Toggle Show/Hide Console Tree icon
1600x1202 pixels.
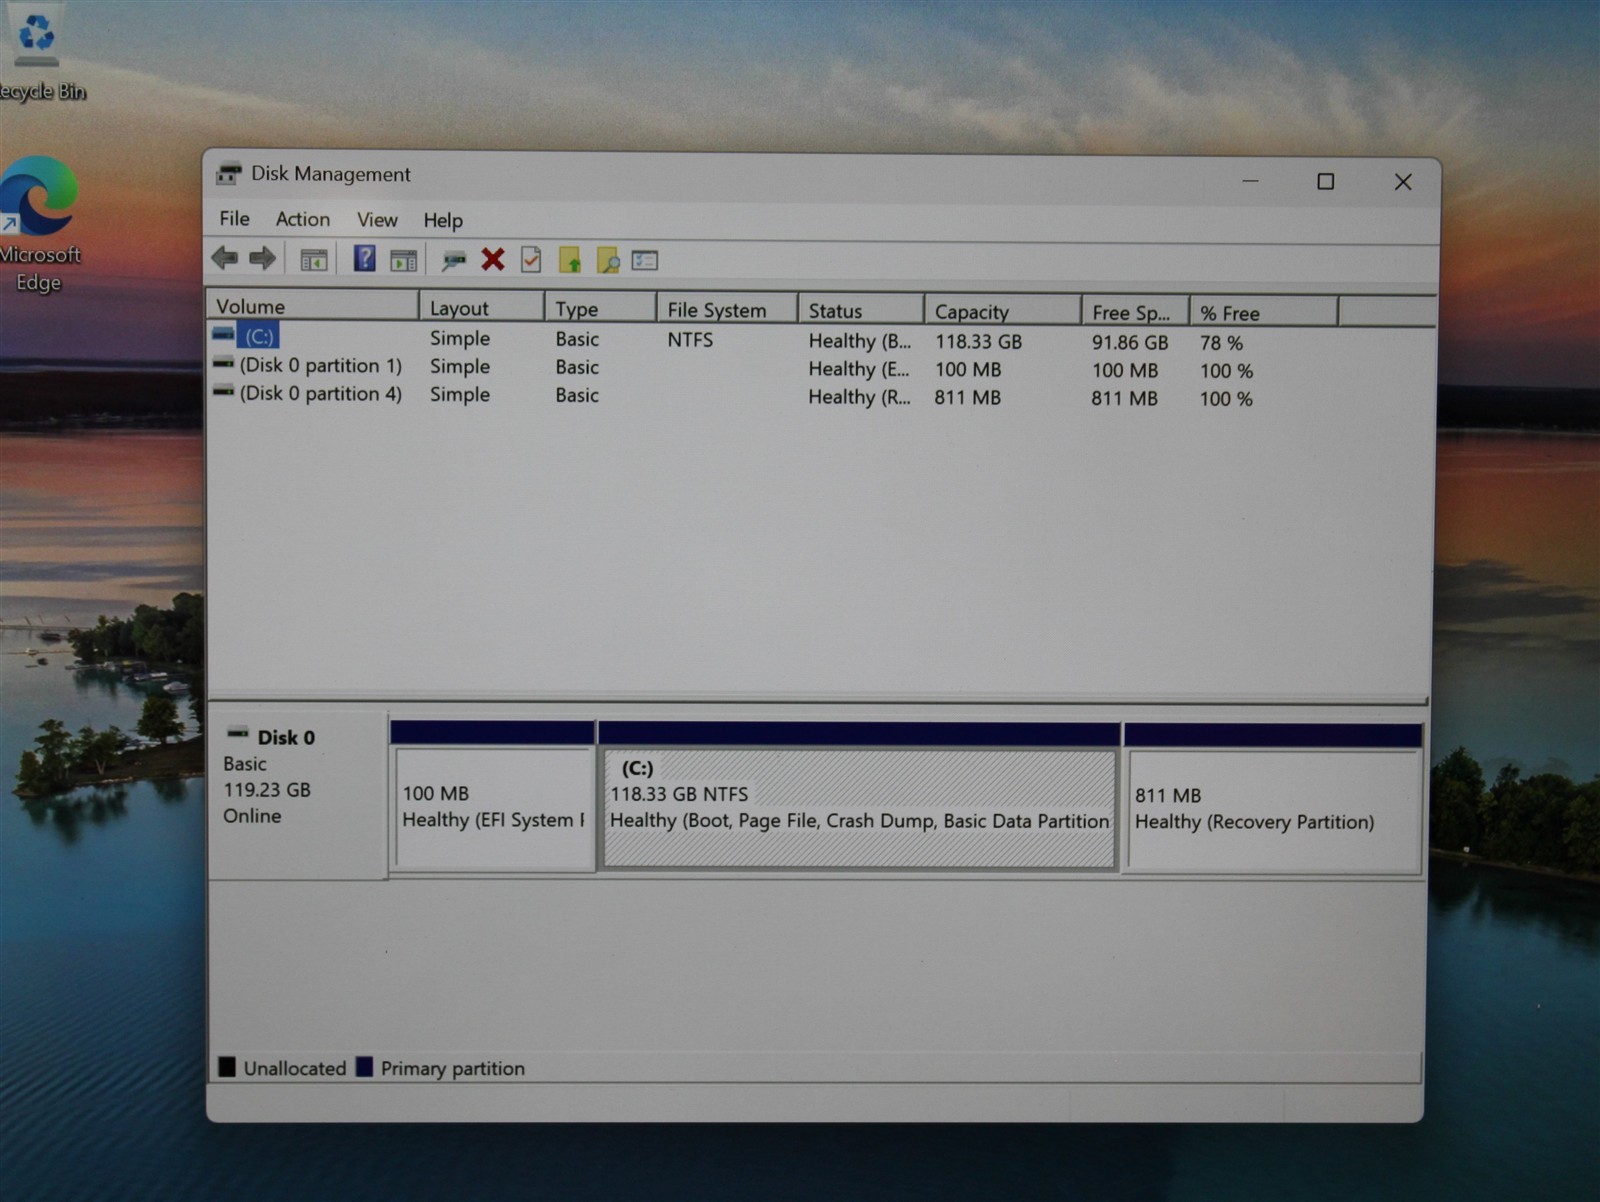point(314,260)
